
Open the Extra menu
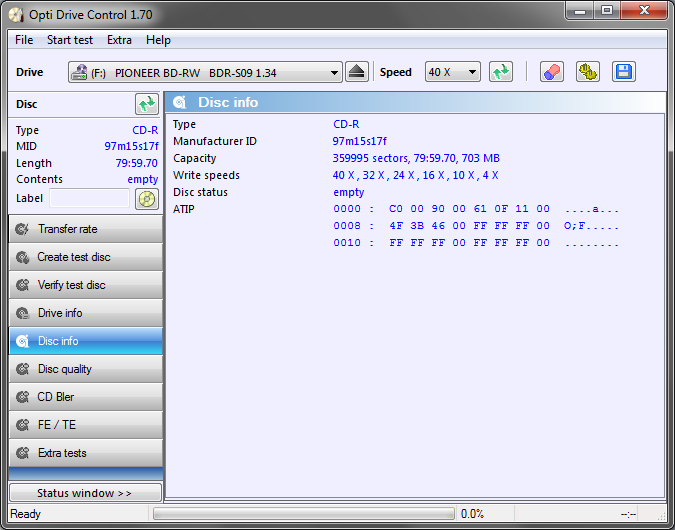pyautogui.click(x=119, y=40)
